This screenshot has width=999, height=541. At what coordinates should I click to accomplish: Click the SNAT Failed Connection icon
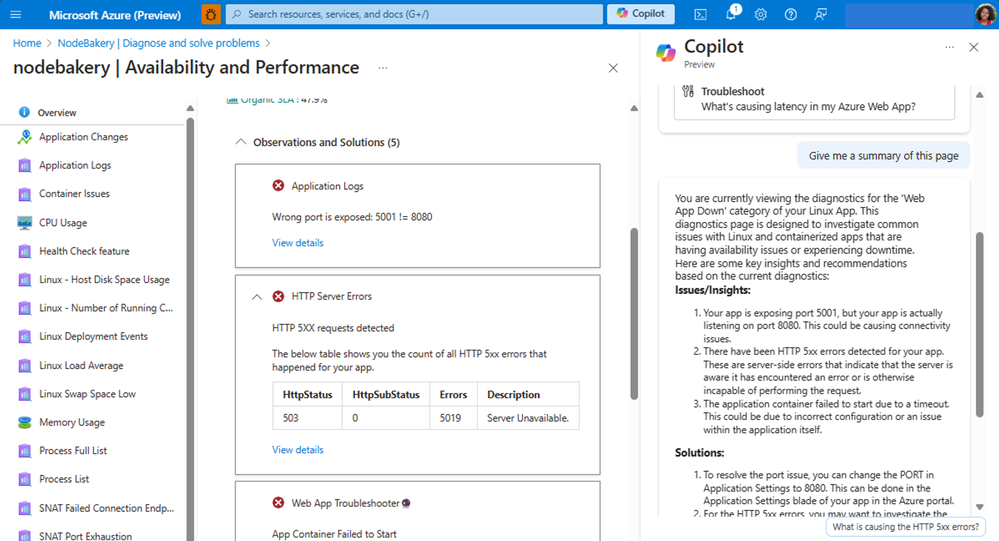(24, 508)
